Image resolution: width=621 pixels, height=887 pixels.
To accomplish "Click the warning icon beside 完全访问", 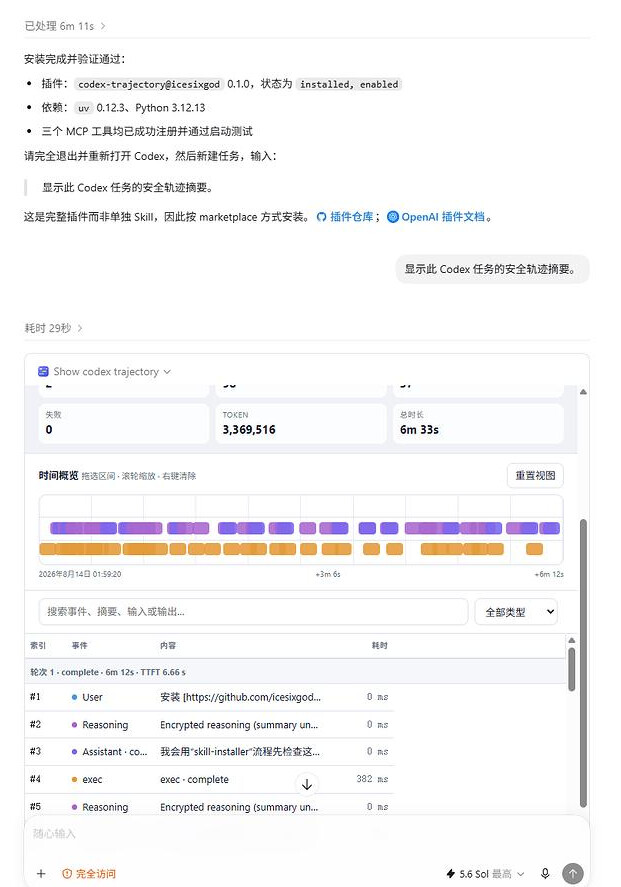I will tap(67, 873).
